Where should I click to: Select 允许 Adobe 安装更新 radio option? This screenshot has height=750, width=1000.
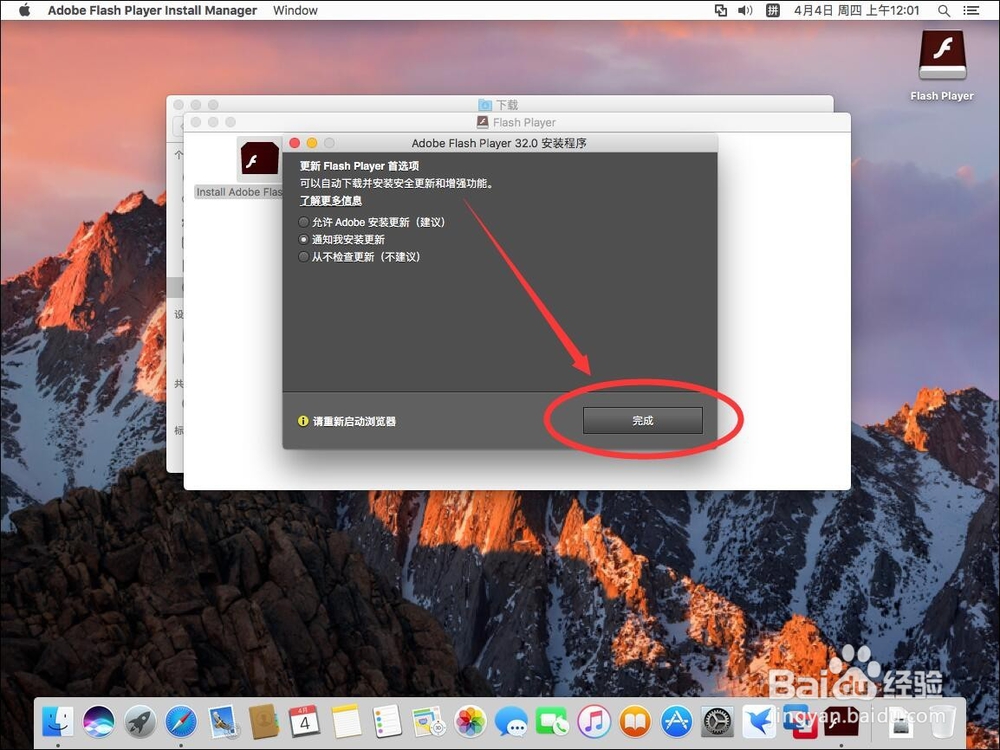(304, 222)
